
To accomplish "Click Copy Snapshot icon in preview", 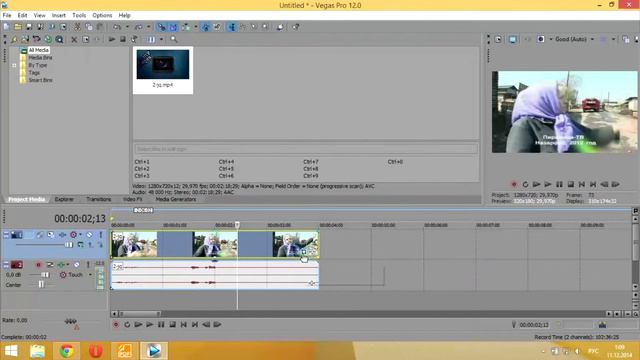I will pyautogui.click(x=626, y=40).
